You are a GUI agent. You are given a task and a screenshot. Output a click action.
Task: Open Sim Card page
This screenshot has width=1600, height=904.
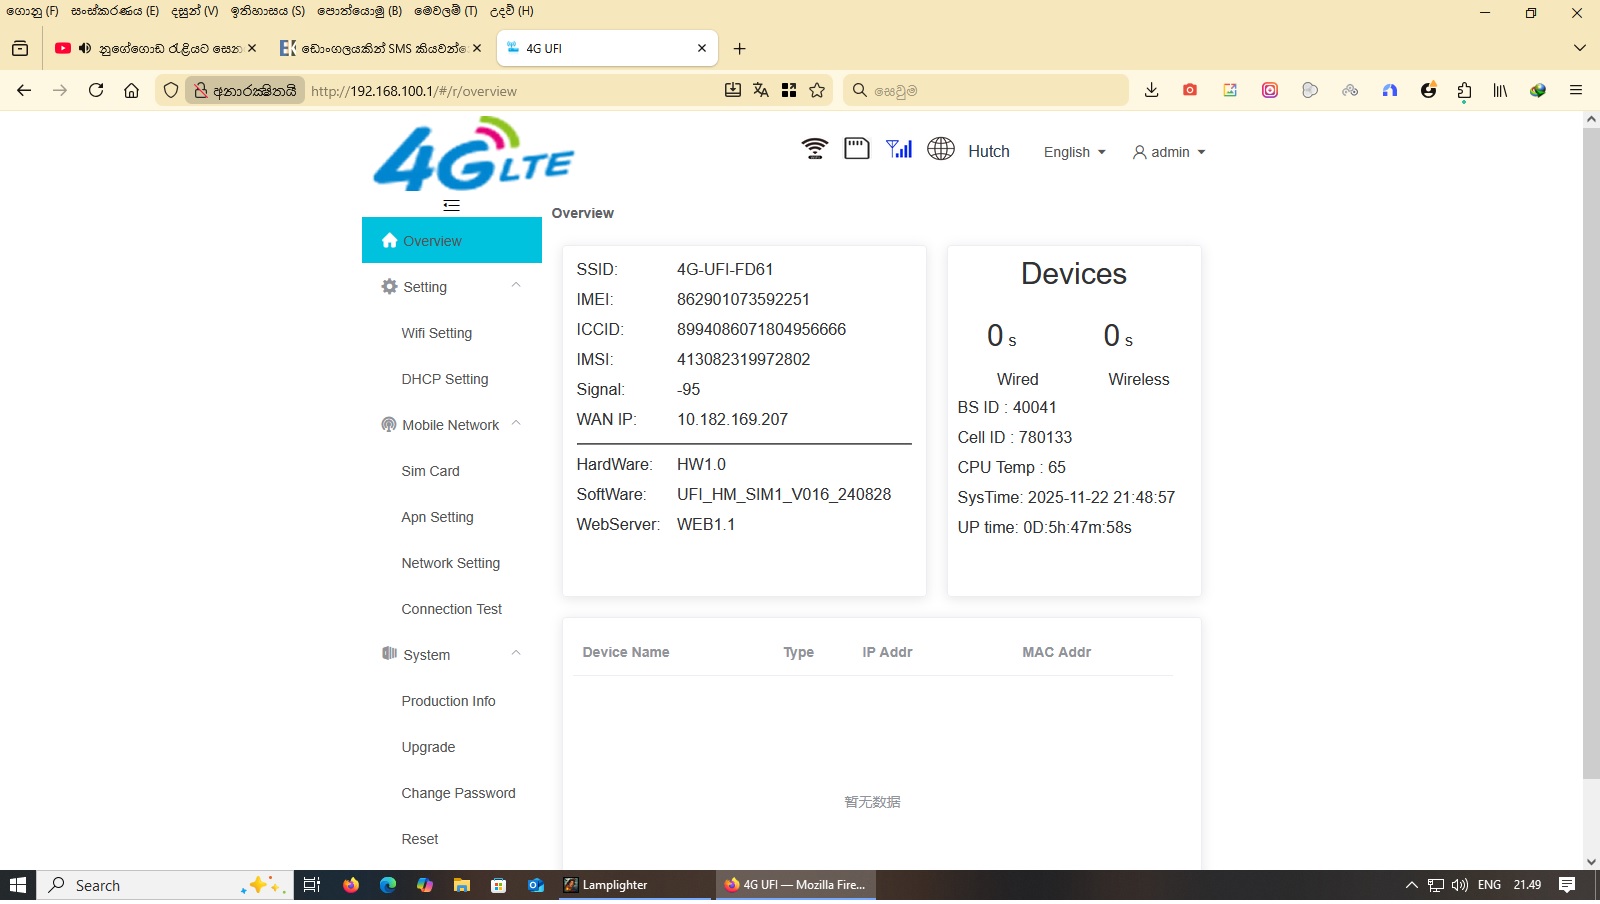431,471
